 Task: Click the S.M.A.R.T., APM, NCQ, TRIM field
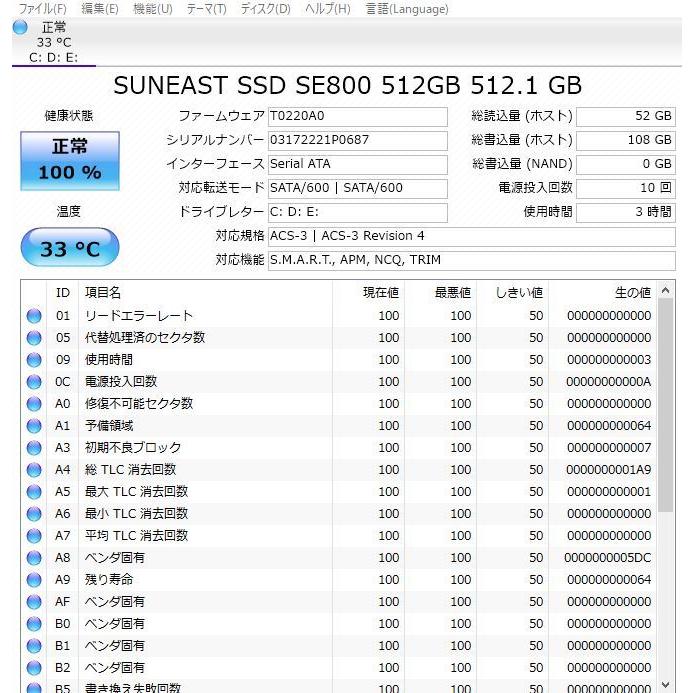pos(472,260)
